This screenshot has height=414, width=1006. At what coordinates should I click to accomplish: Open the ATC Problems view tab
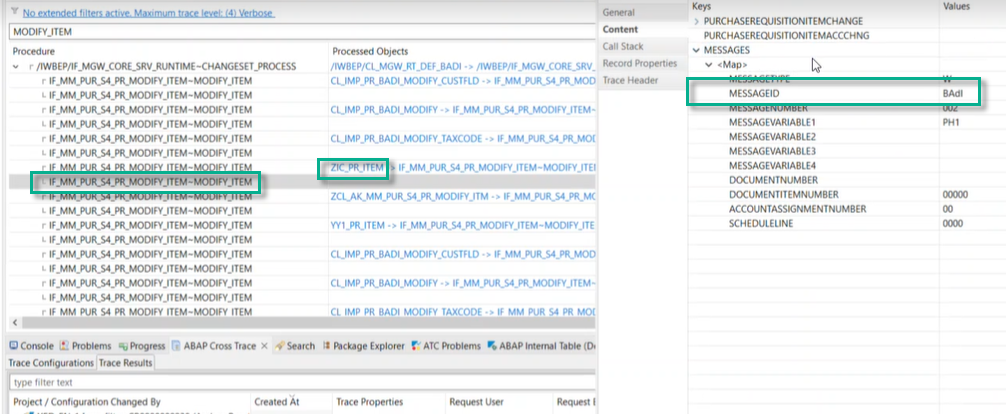click(x=447, y=346)
